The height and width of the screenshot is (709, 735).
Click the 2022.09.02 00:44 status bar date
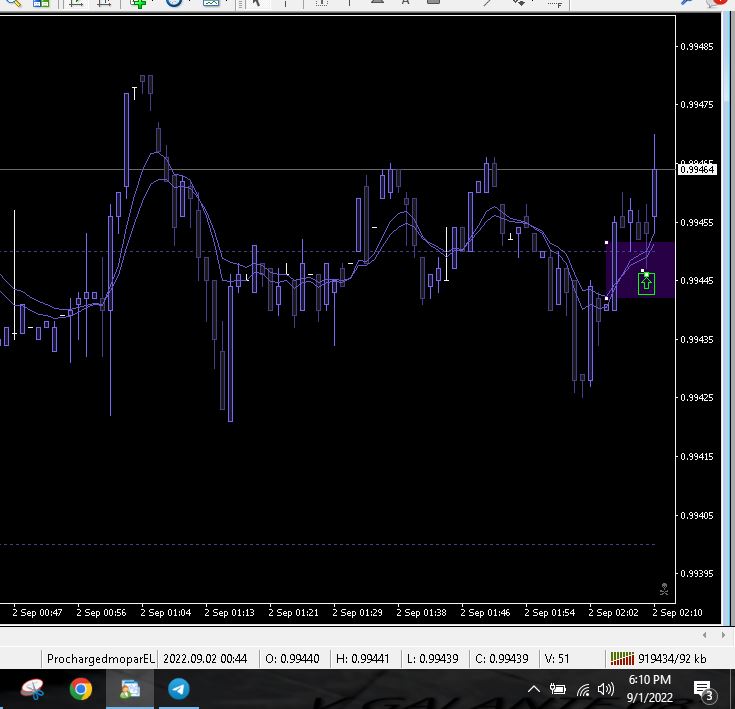coord(205,659)
